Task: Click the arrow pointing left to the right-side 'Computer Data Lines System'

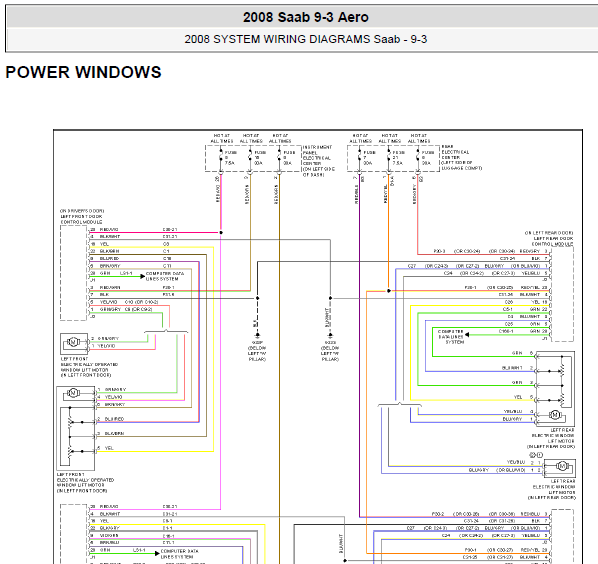Action: [x=467, y=335]
